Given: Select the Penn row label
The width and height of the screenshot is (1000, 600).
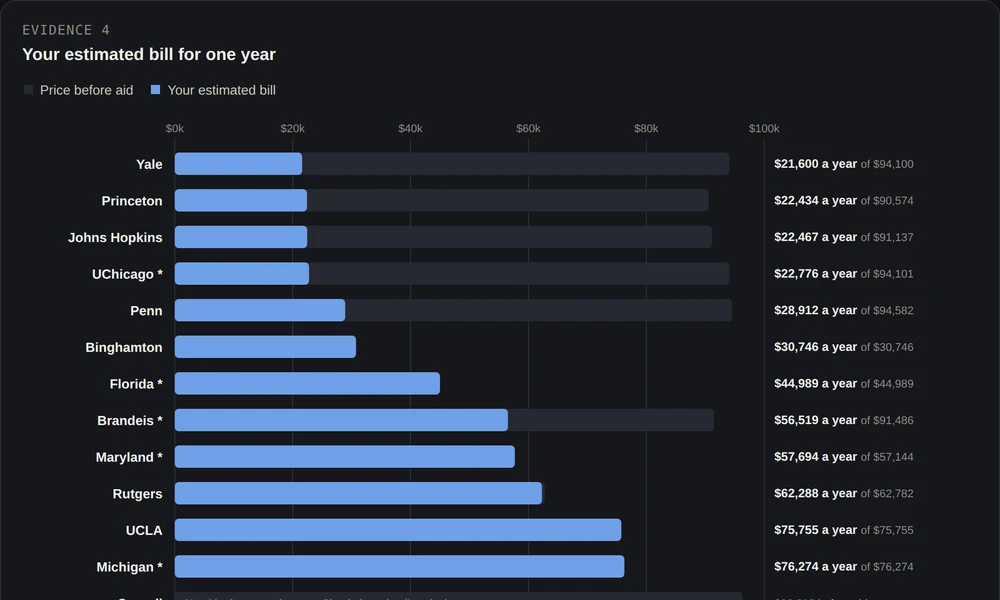Looking at the screenshot, I should pyautogui.click(x=146, y=311).
